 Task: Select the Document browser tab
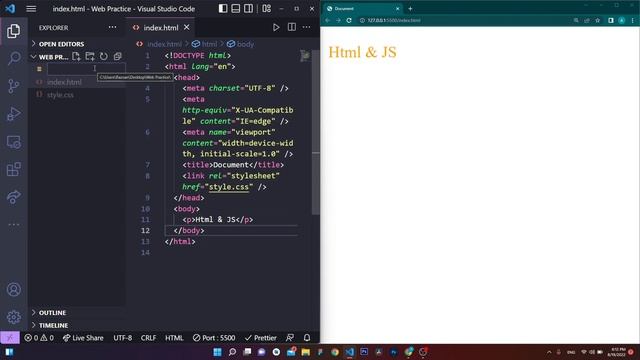pyautogui.click(x=361, y=9)
